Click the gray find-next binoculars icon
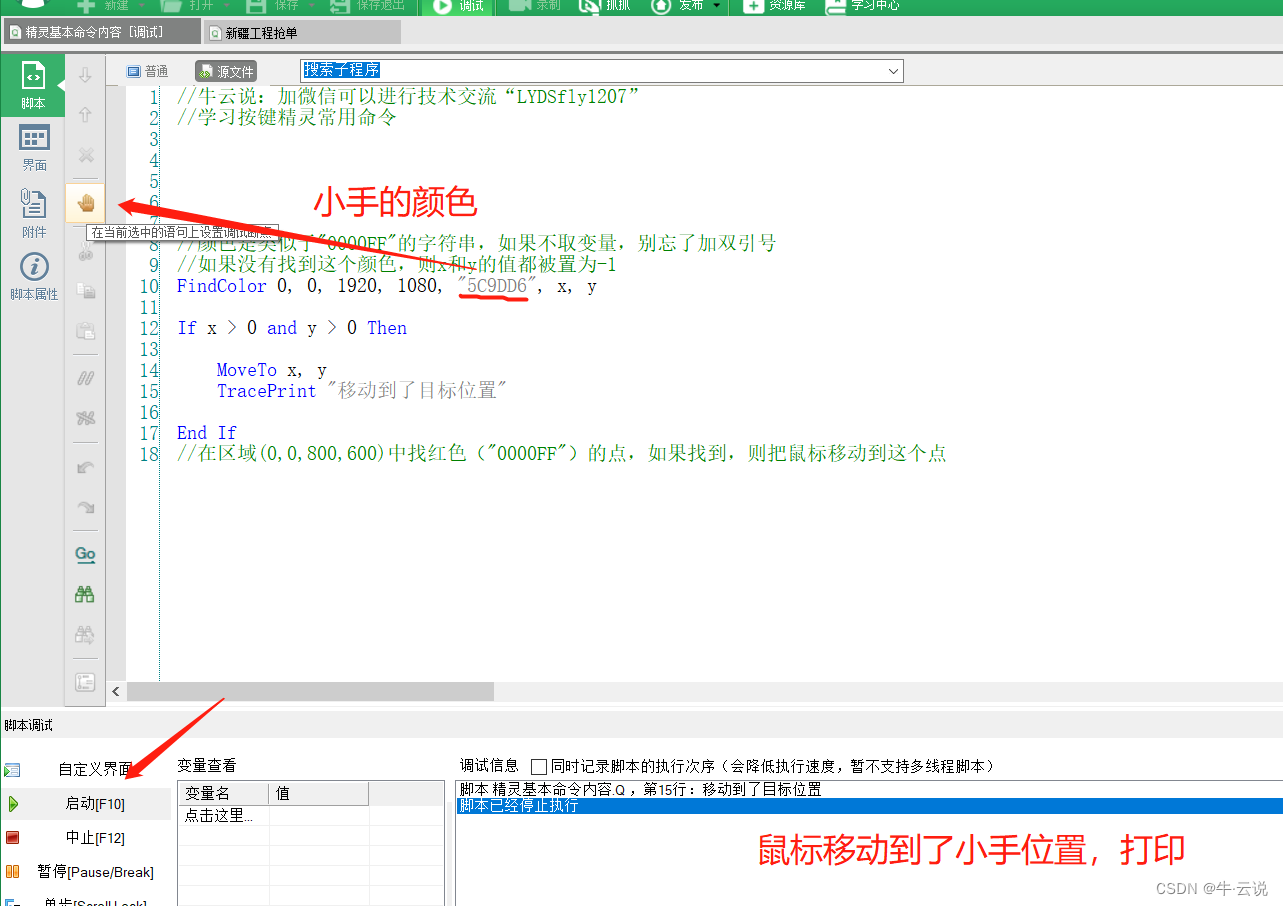The image size is (1283, 906). click(86, 634)
